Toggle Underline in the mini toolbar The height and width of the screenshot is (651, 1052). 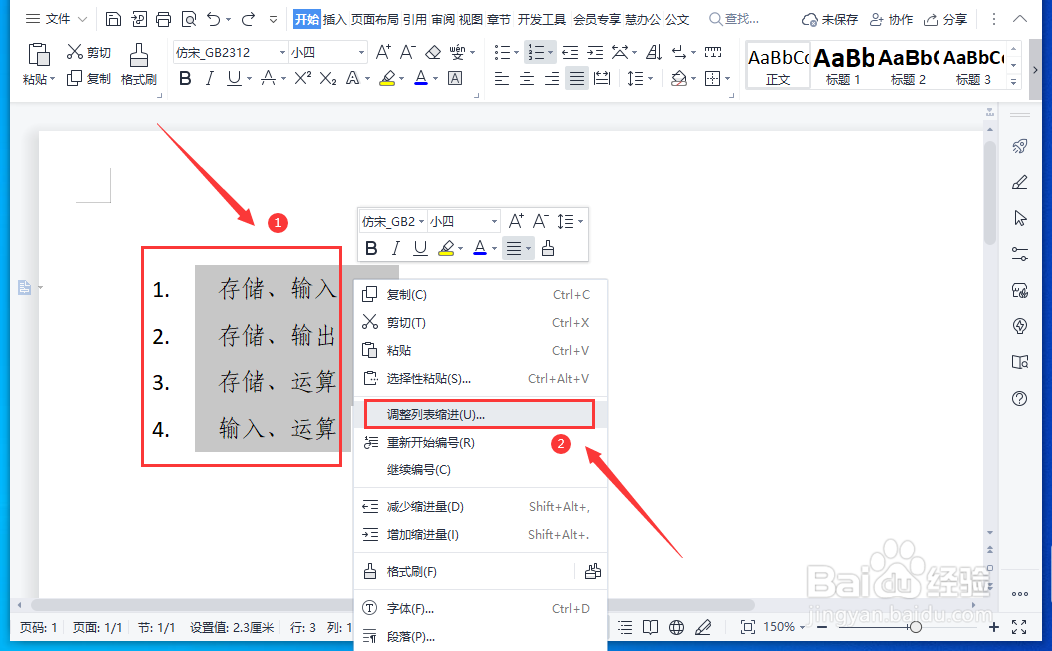coord(420,248)
